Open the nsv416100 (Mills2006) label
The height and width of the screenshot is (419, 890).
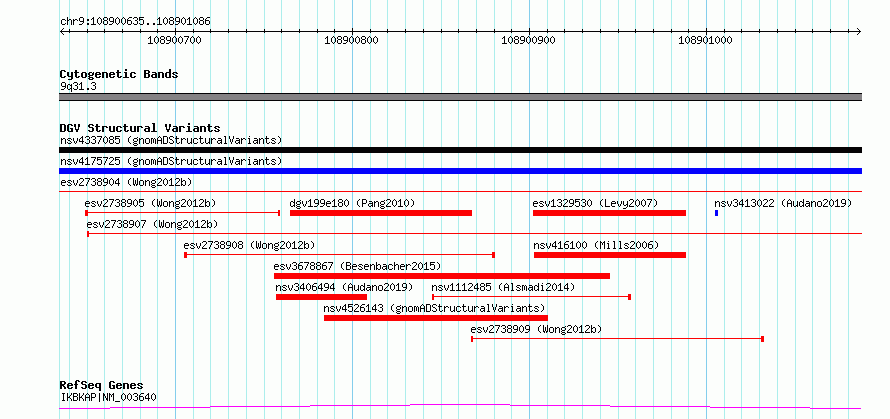596,245
